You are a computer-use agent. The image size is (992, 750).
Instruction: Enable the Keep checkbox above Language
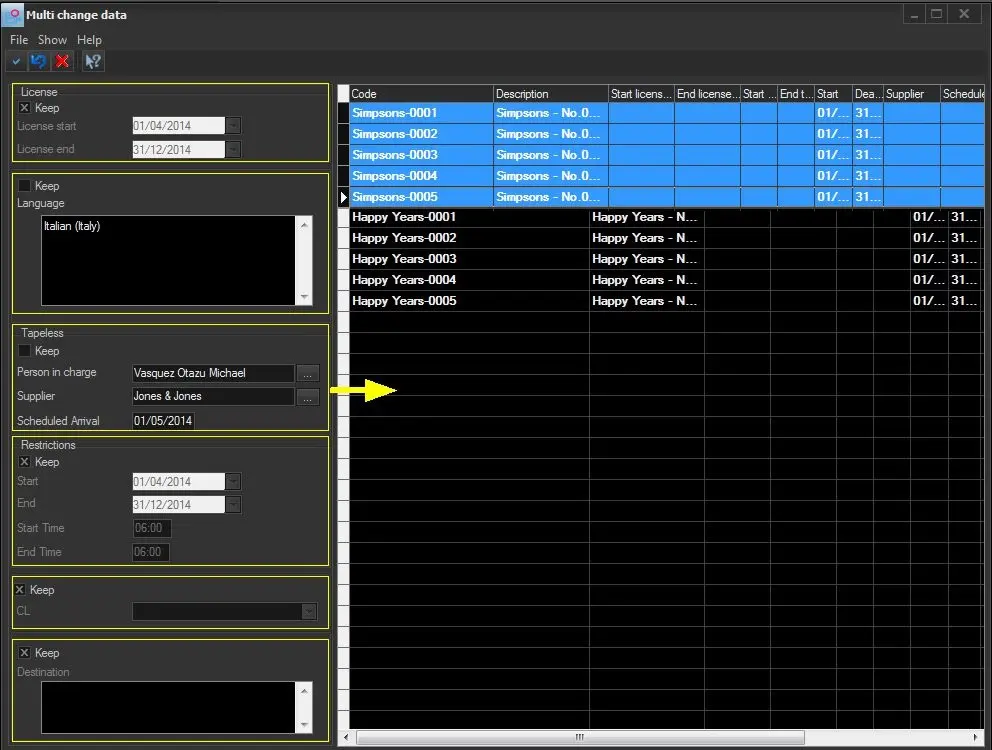click(x=25, y=186)
